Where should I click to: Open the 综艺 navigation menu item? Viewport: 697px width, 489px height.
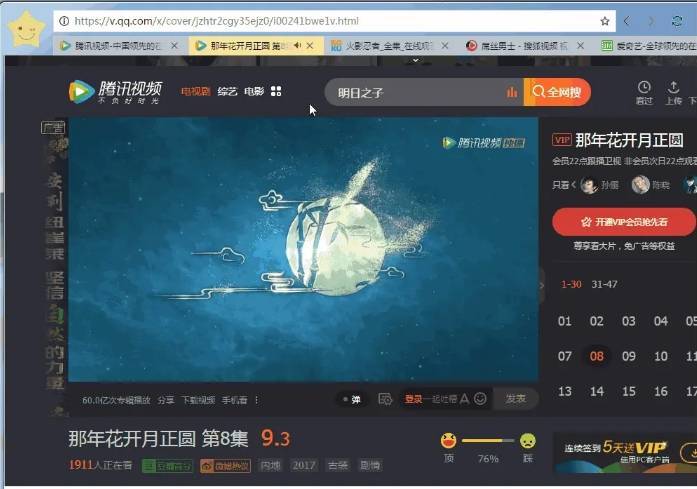(227, 91)
